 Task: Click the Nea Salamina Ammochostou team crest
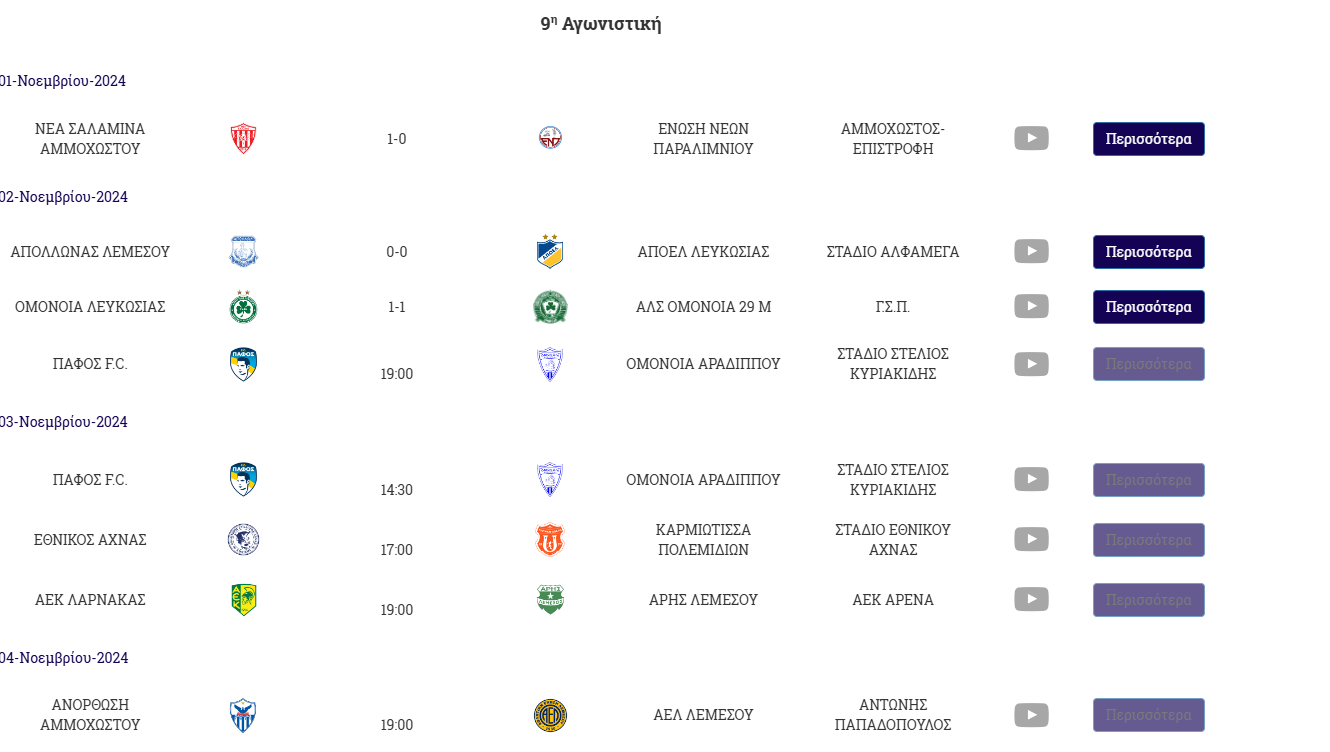coord(243,138)
